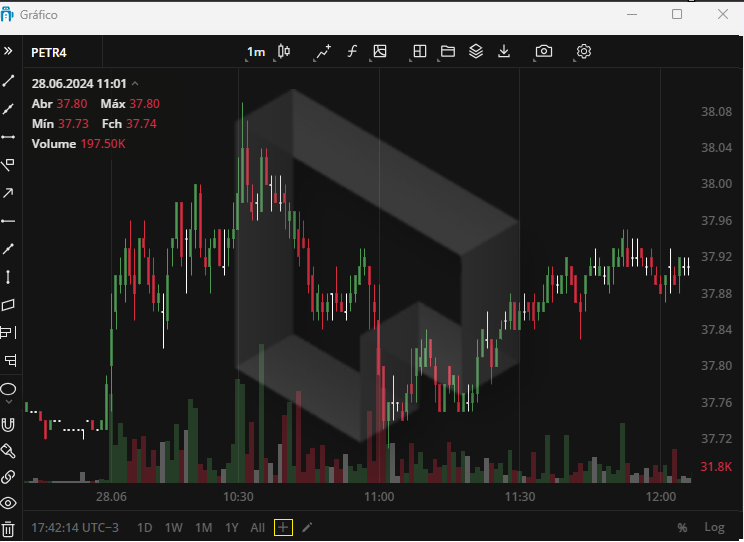The height and width of the screenshot is (542, 744).
Task: Minimize the Gráfico window
Action: [632, 14]
